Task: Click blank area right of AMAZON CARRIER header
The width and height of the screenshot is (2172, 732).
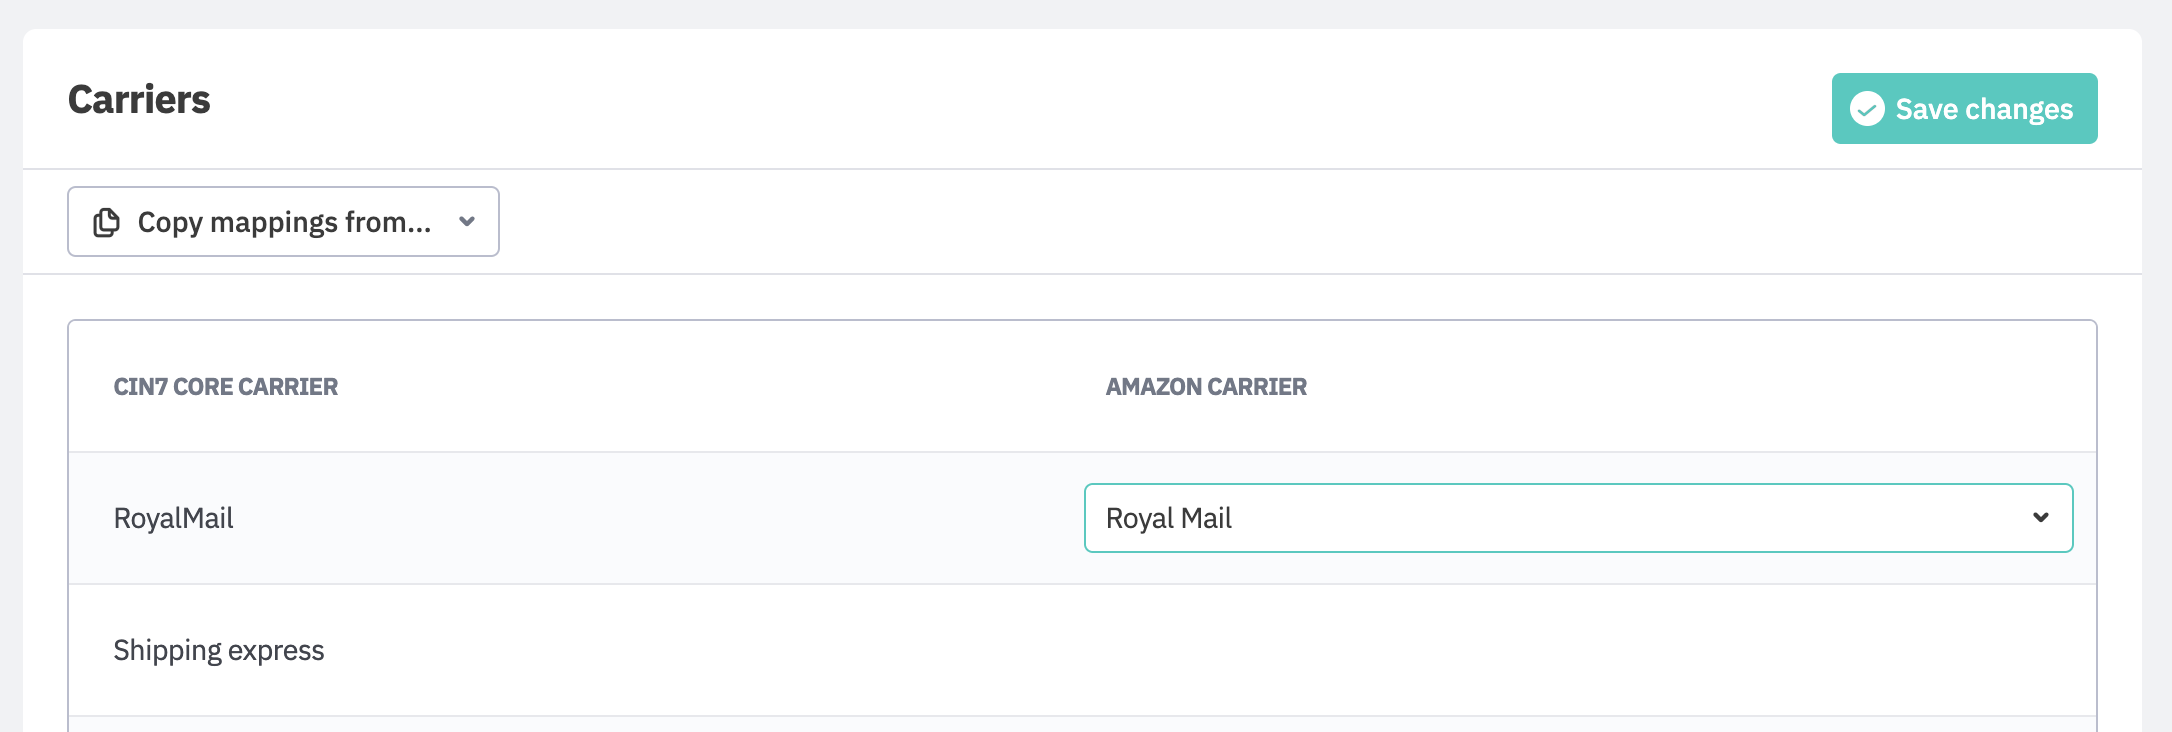Action: click(1700, 387)
